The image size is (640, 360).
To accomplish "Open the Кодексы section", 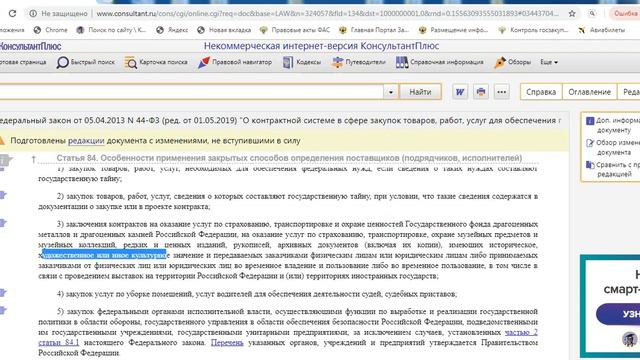I will [x=302, y=62].
